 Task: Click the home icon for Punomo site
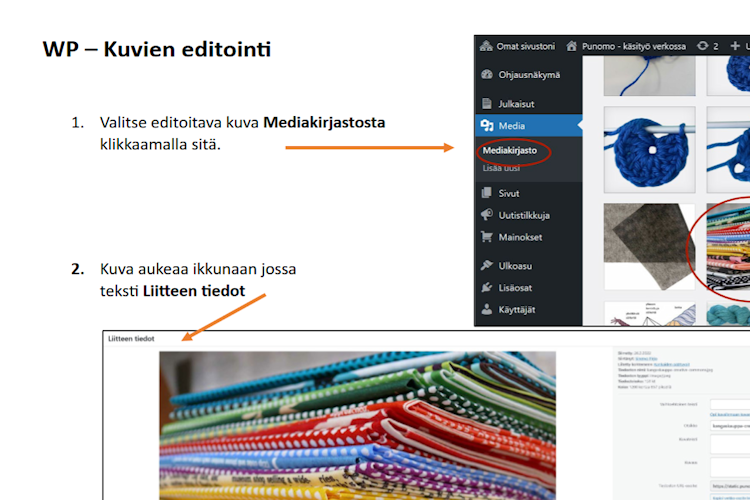pyautogui.click(x=572, y=46)
